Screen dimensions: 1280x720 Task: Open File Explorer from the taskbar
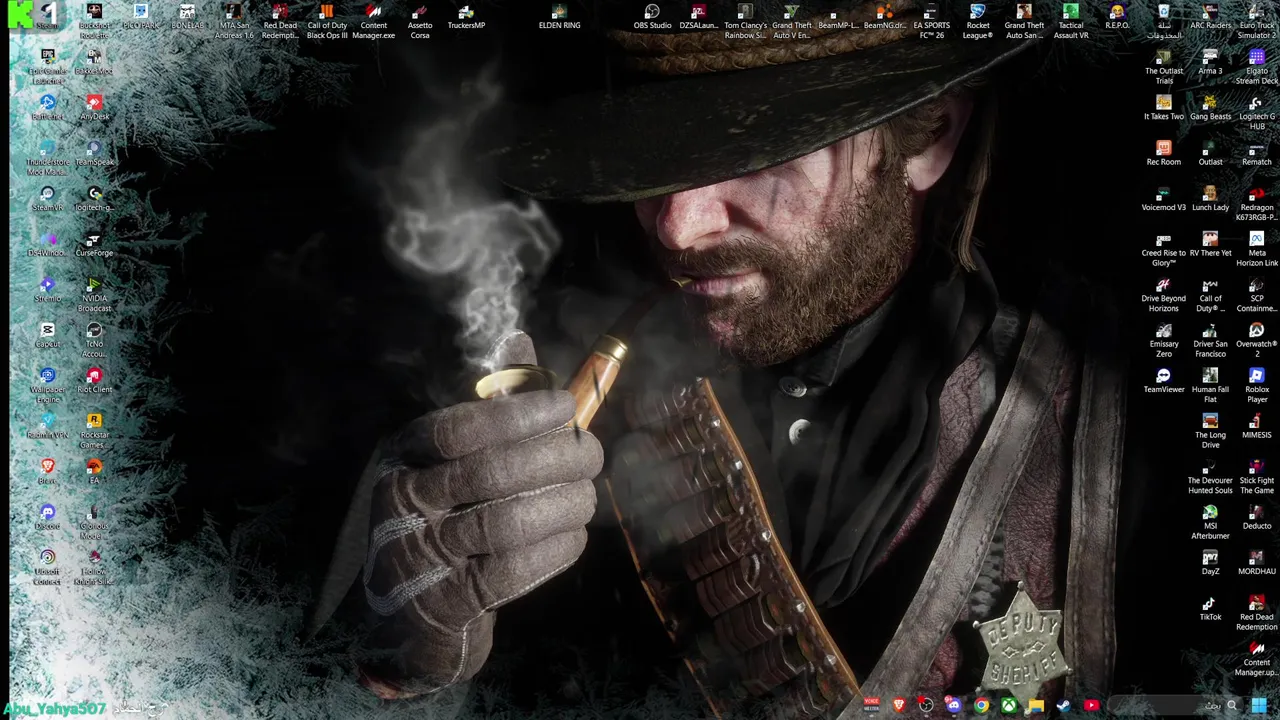click(x=1036, y=706)
